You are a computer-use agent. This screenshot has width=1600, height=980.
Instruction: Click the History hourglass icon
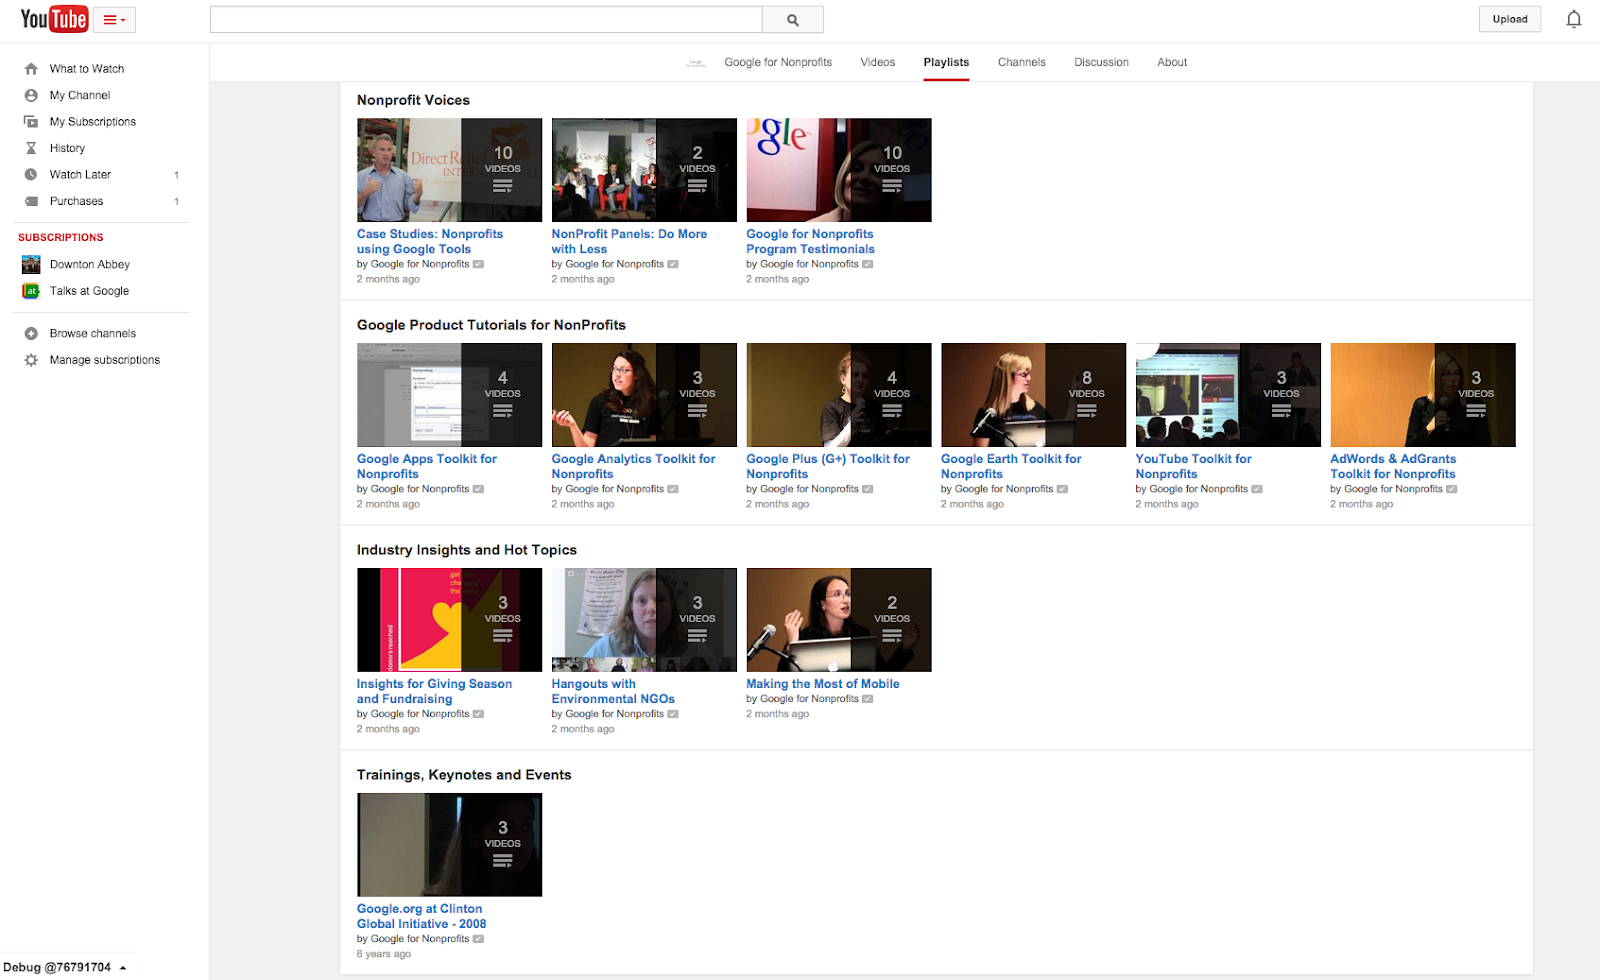31,148
